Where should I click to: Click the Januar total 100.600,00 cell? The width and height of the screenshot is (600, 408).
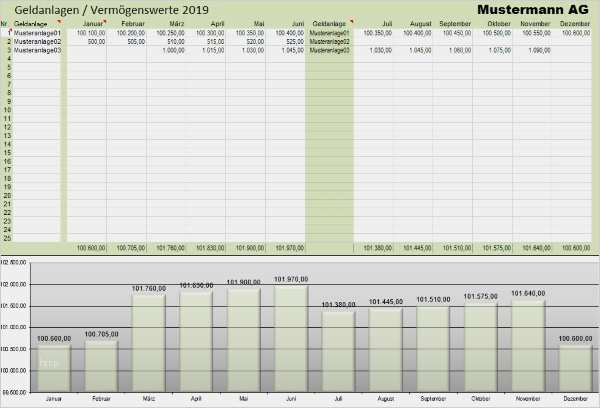[x=91, y=247]
